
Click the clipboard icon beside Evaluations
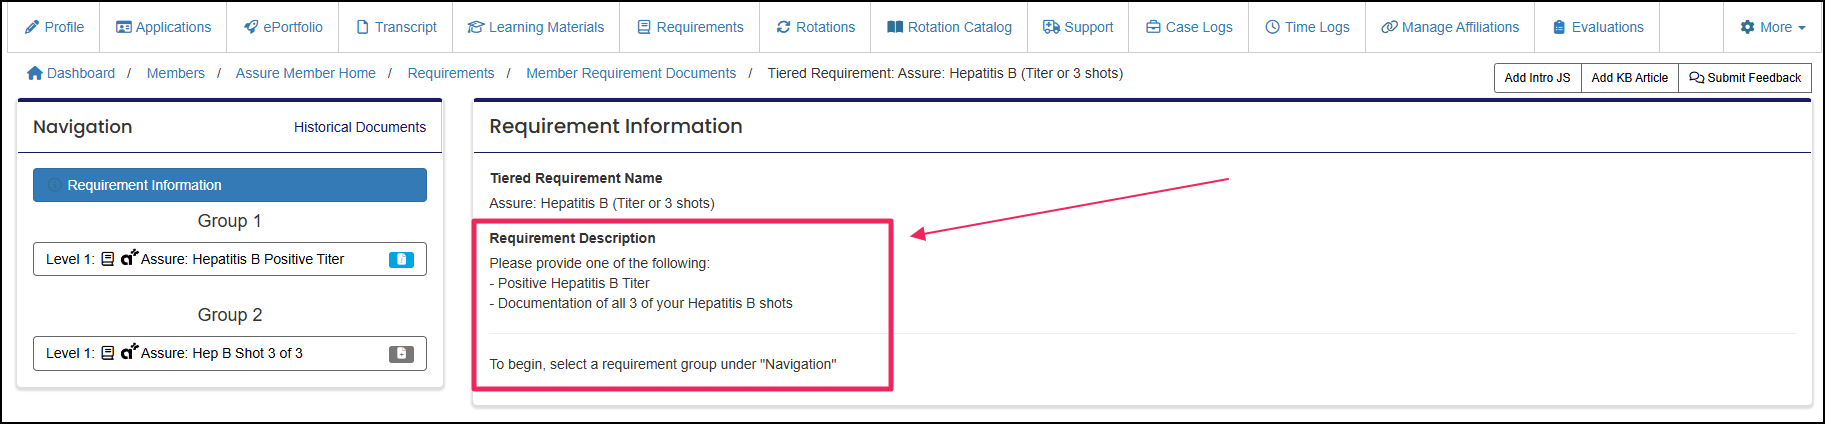1559,27
